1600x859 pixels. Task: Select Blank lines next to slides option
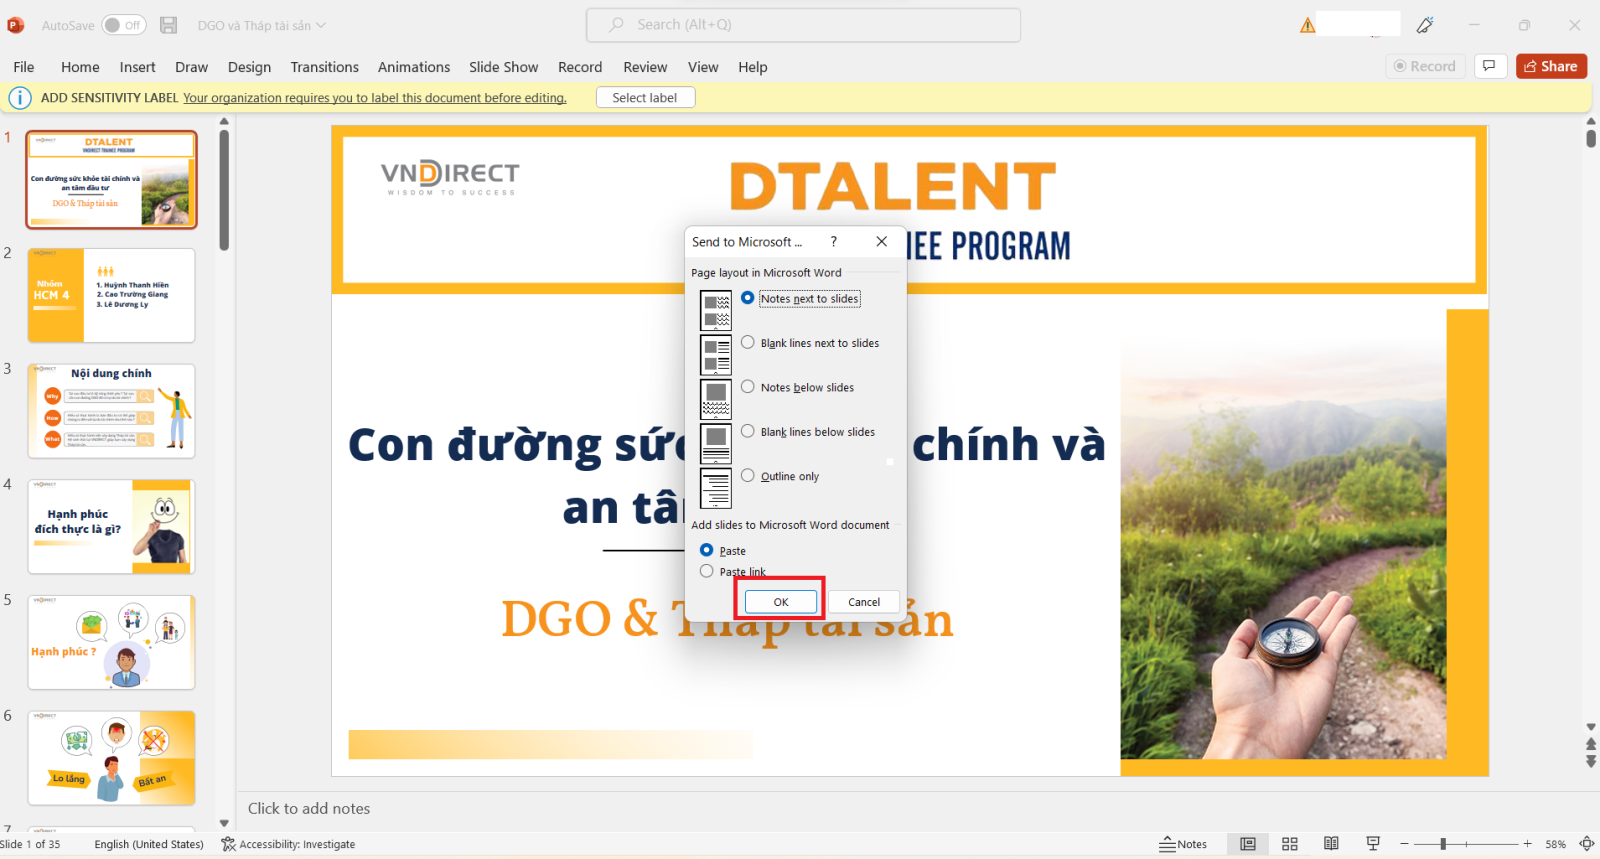(x=748, y=342)
